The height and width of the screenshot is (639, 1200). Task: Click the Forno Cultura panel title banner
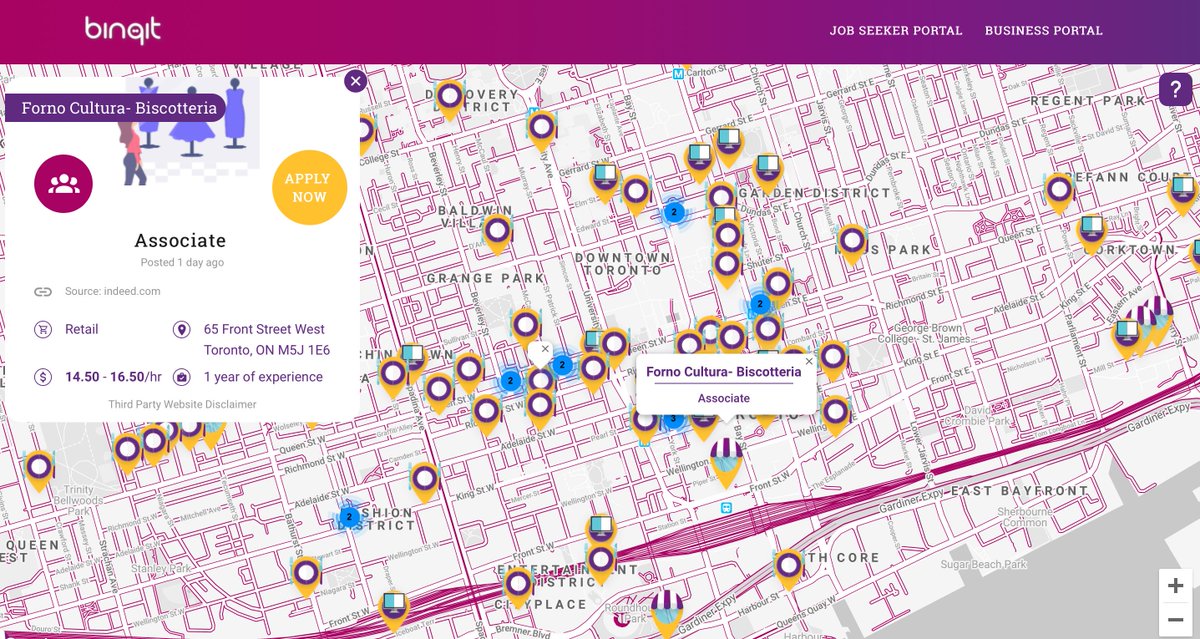pyautogui.click(x=115, y=108)
